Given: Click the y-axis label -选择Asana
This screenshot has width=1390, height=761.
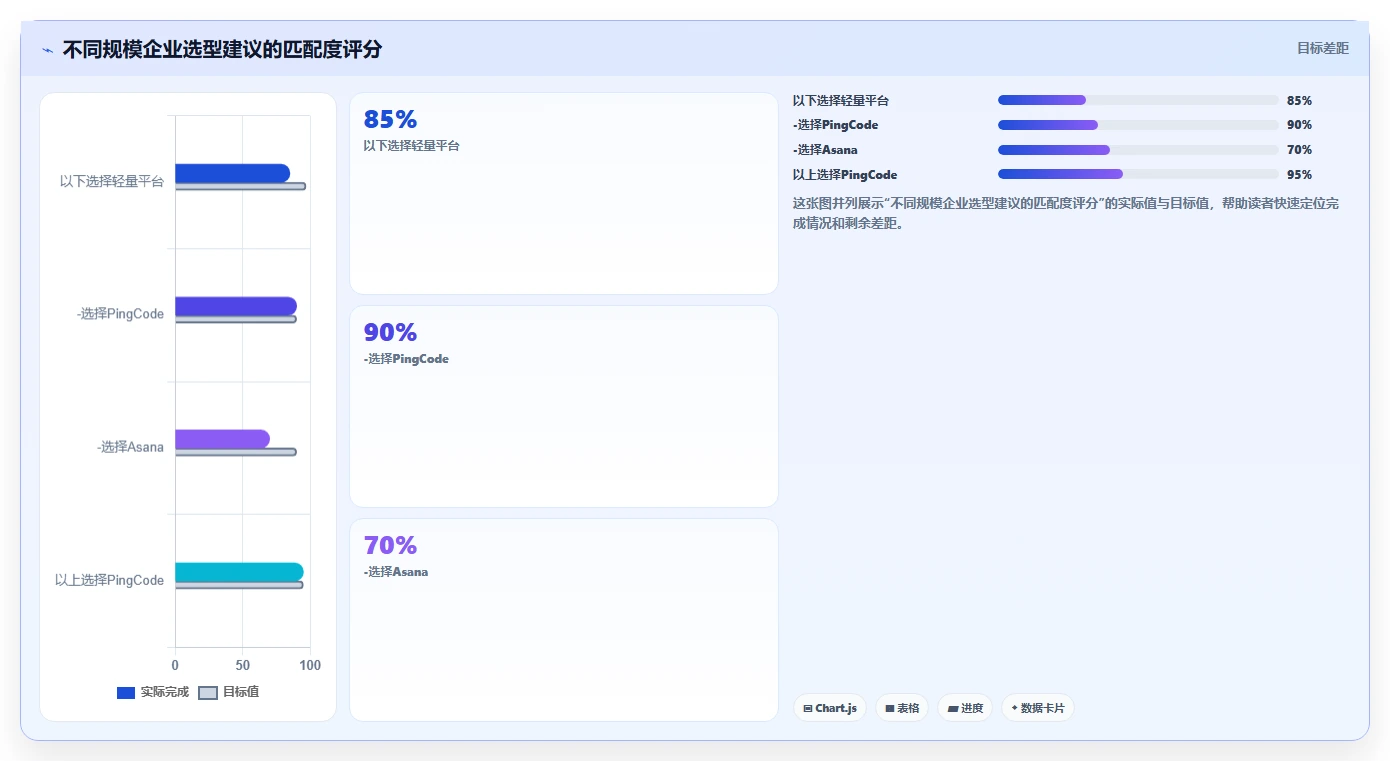Looking at the screenshot, I should 130,447.
